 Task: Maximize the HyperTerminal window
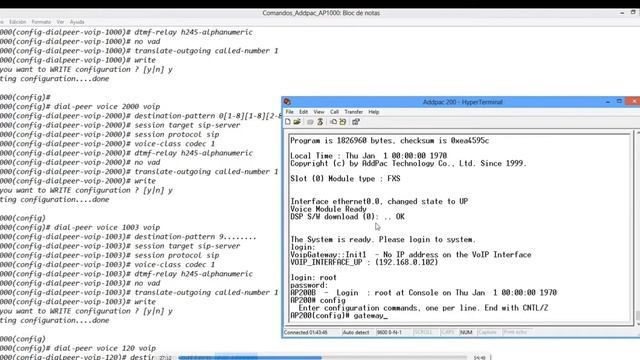(619, 101)
